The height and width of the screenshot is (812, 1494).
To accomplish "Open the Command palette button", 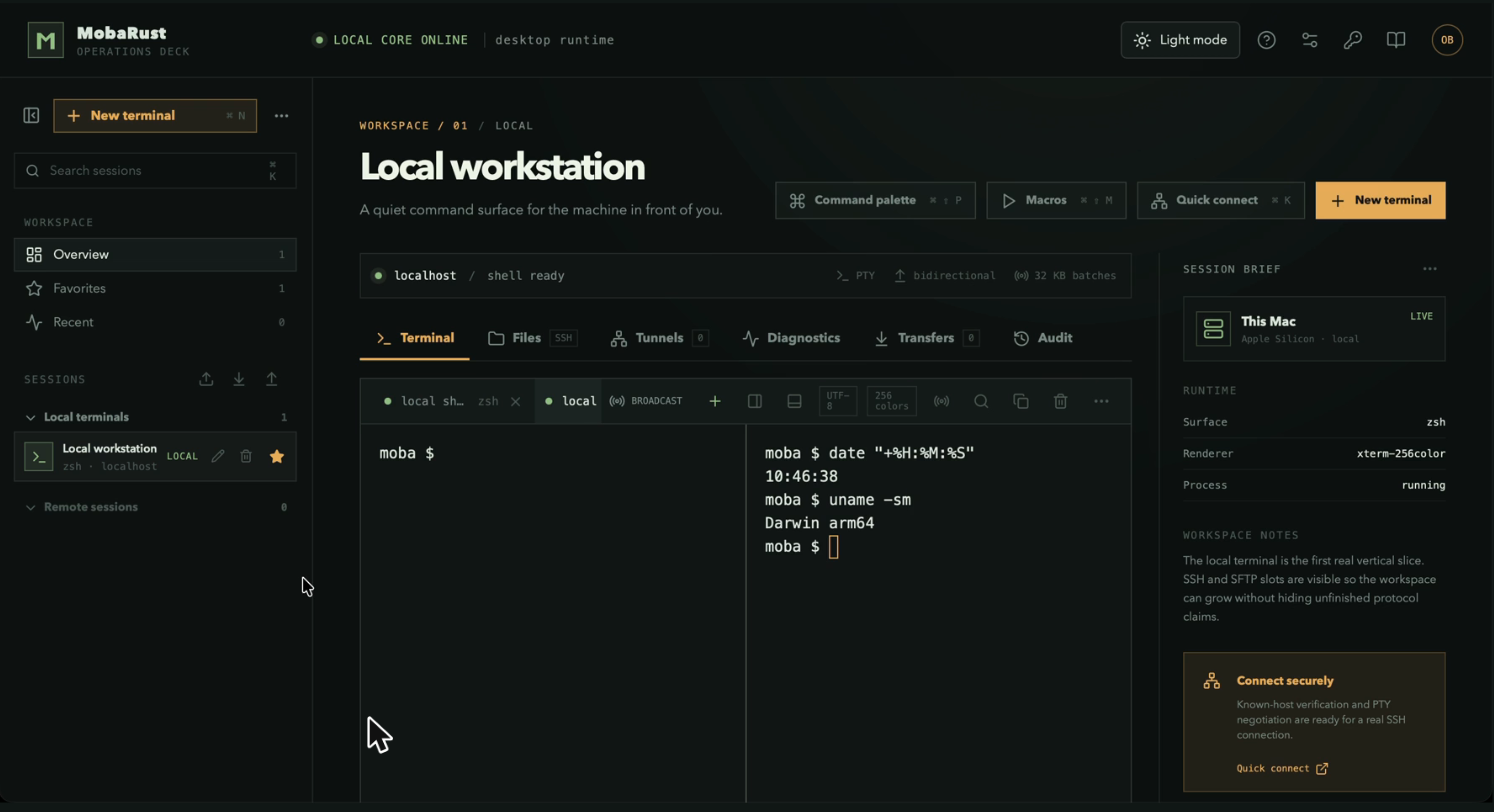I will (x=875, y=200).
